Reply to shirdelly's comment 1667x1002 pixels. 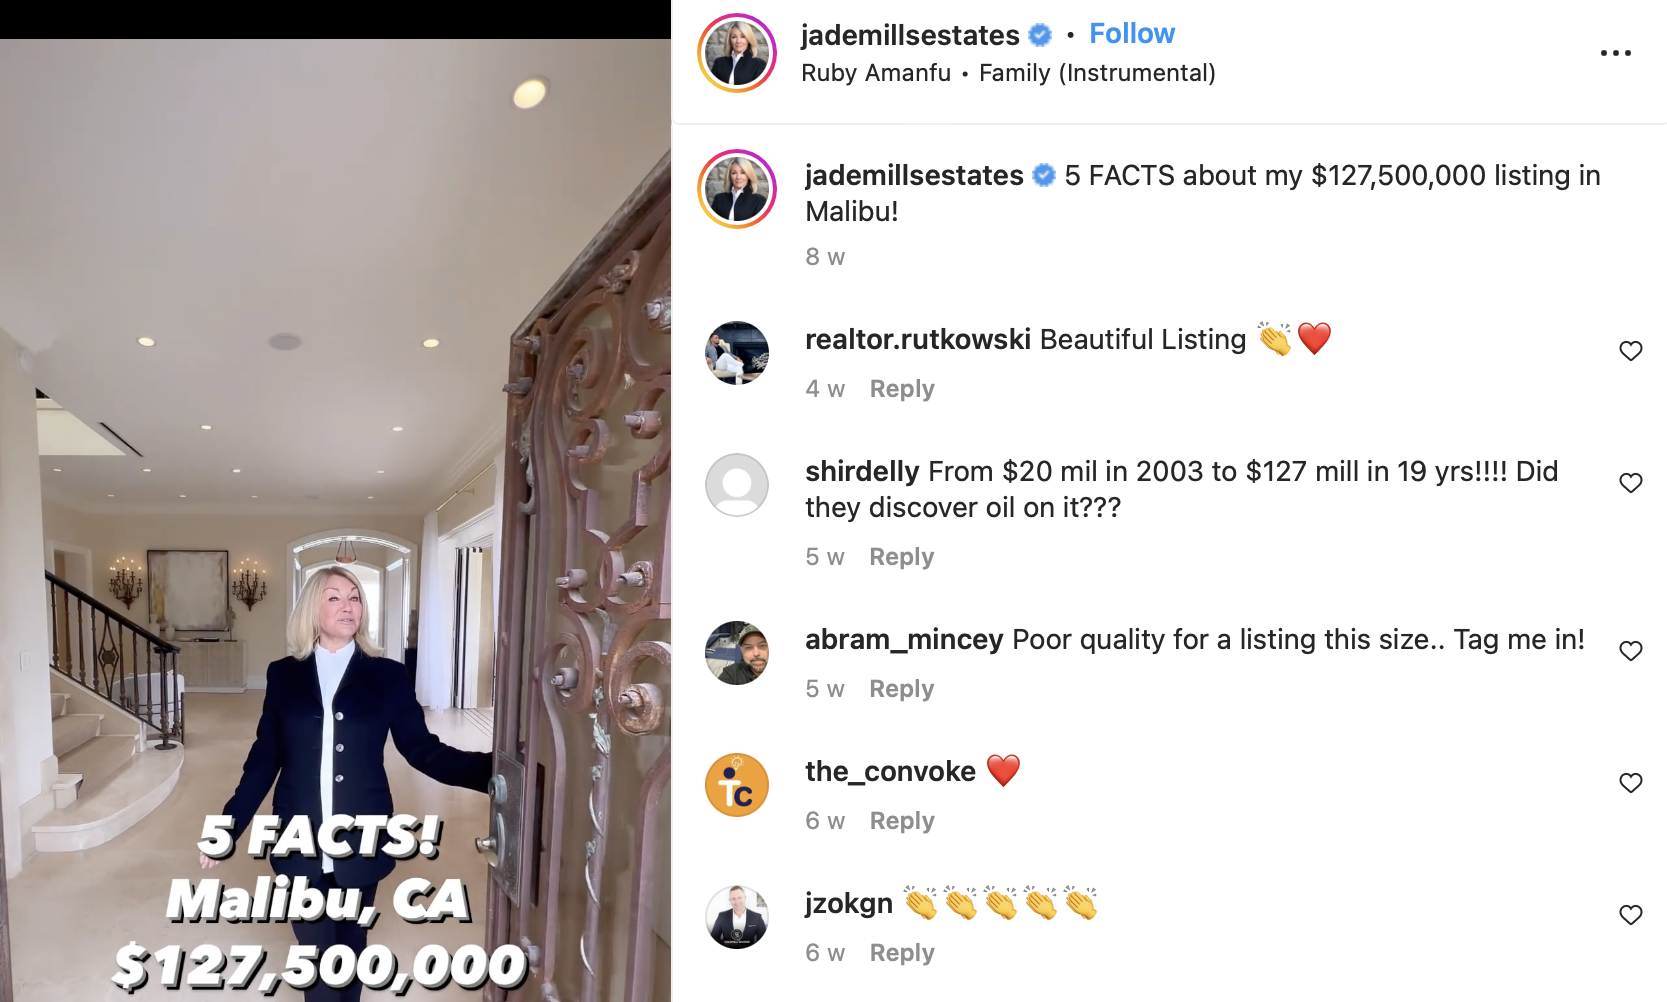click(x=901, y=557)
